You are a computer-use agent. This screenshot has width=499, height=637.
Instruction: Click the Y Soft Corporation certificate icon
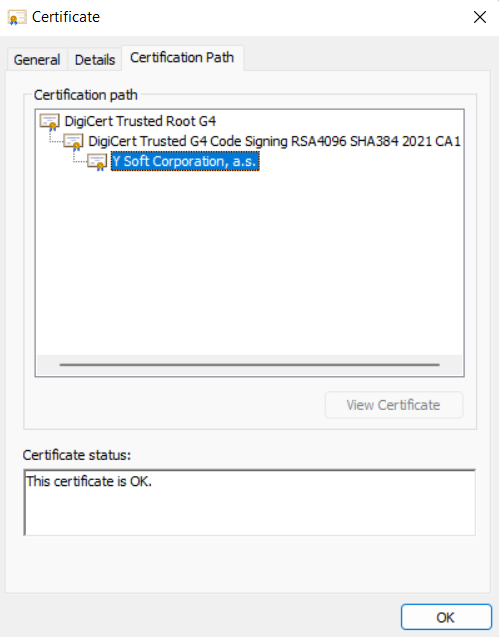tap(98, 162)
